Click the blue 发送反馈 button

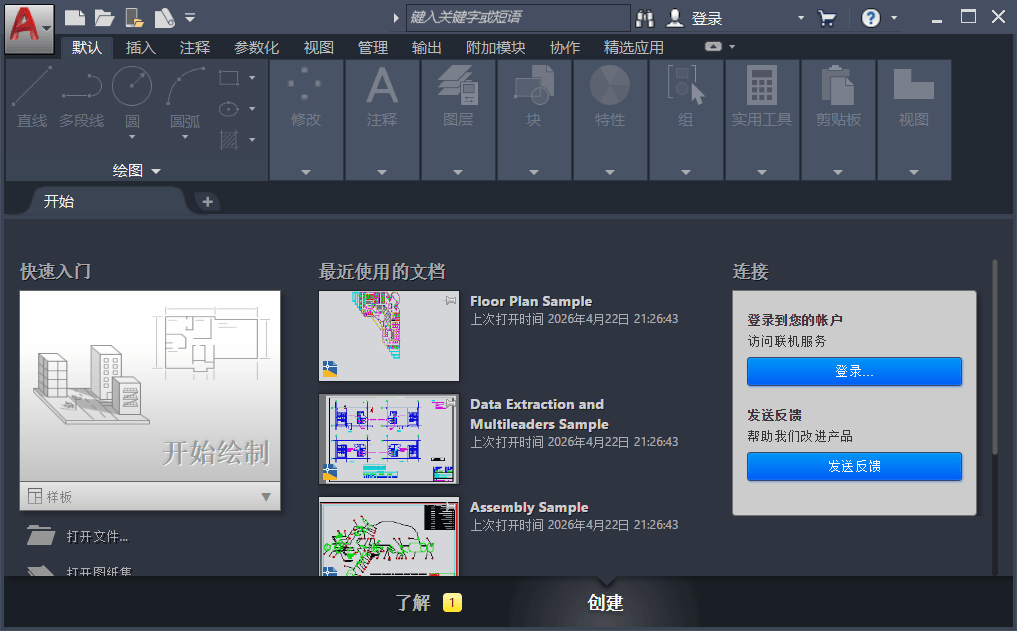click(854, 466)
